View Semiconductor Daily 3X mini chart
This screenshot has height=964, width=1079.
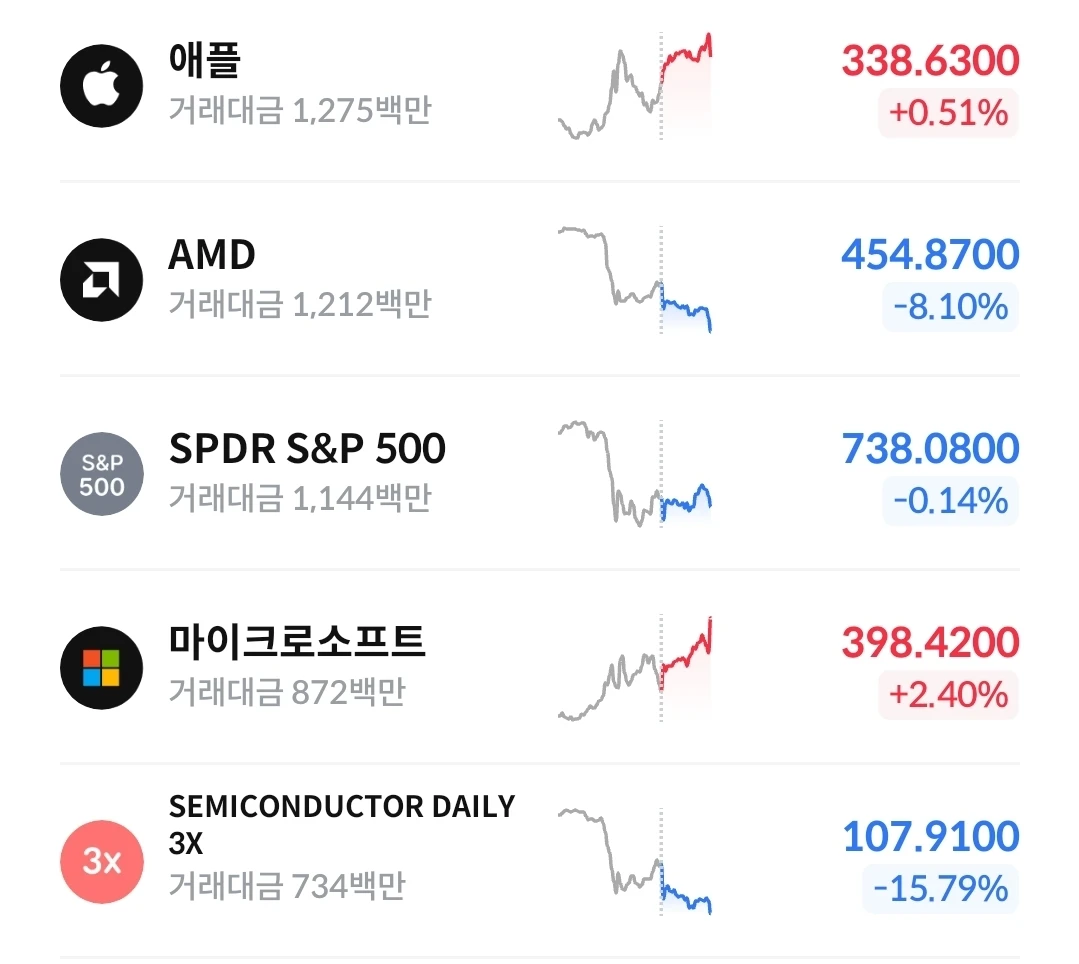[x=635, y=862]
